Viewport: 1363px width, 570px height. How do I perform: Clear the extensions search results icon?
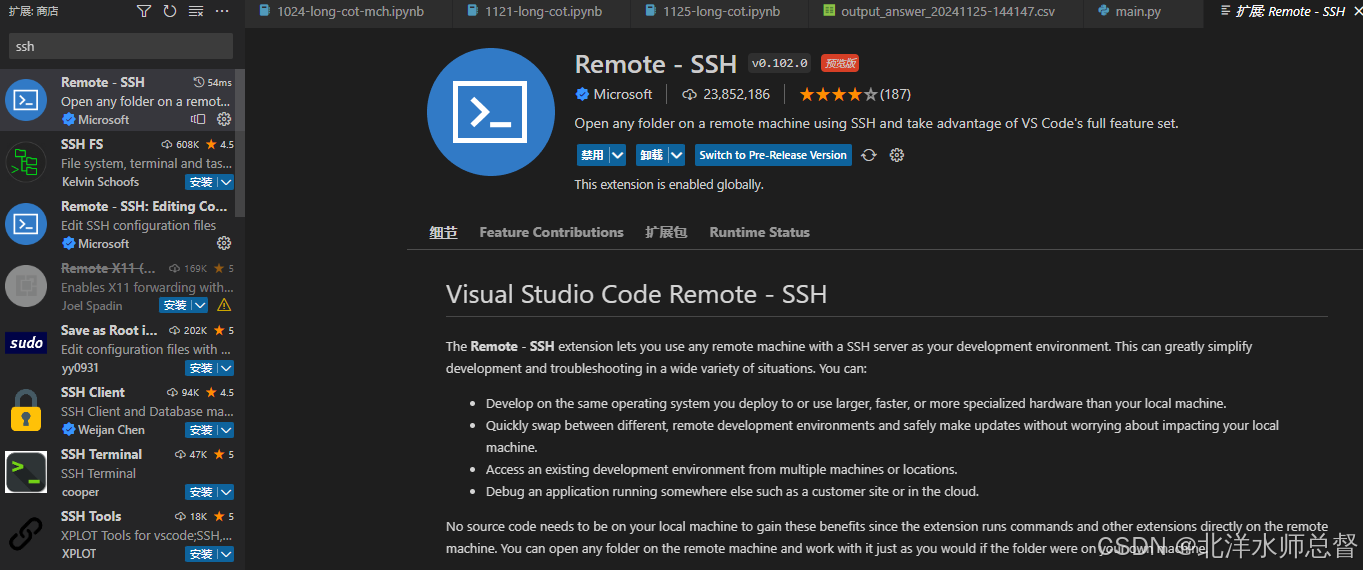(196, 11)
